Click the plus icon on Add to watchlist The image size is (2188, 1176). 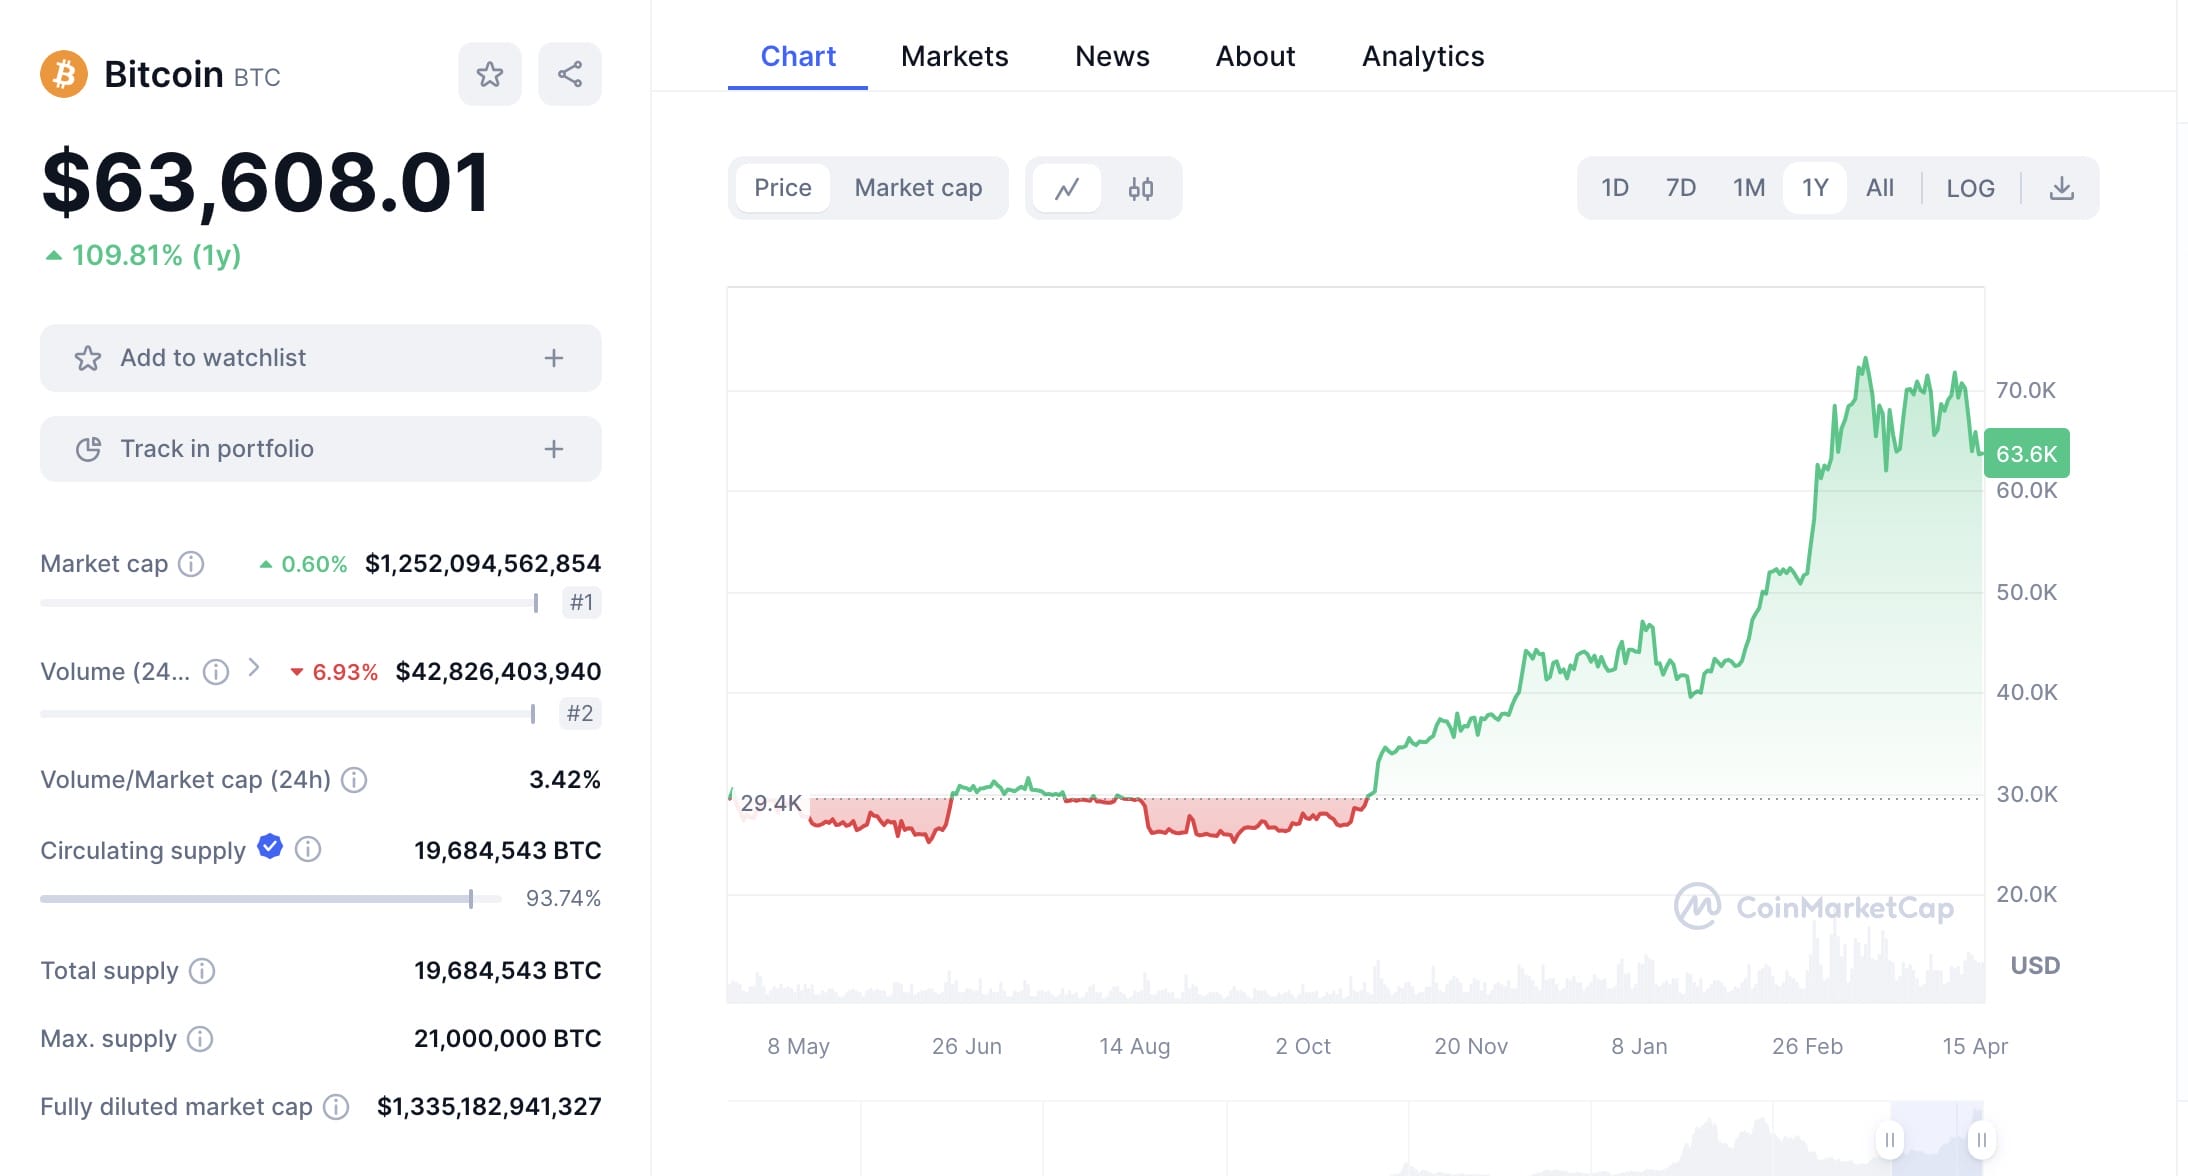tap(554, 358)
